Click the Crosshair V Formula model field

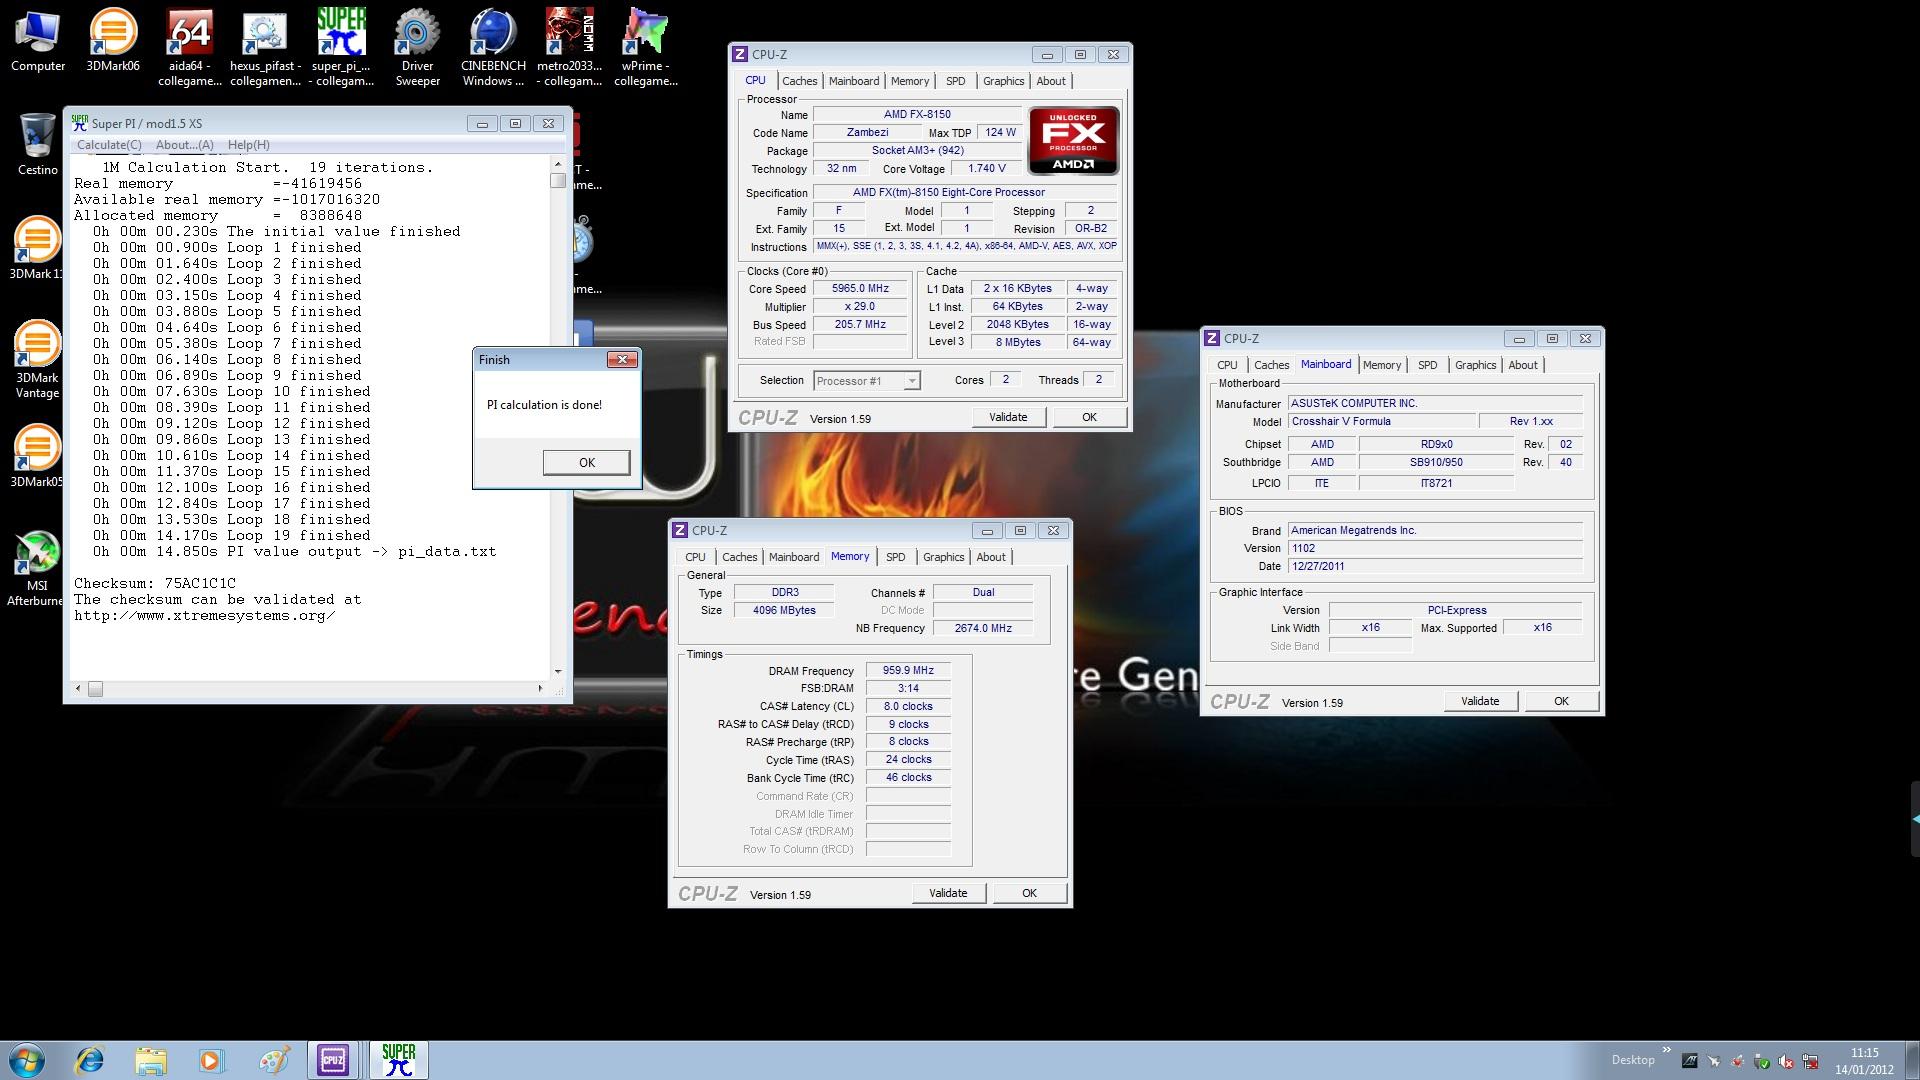[1381, 421]
